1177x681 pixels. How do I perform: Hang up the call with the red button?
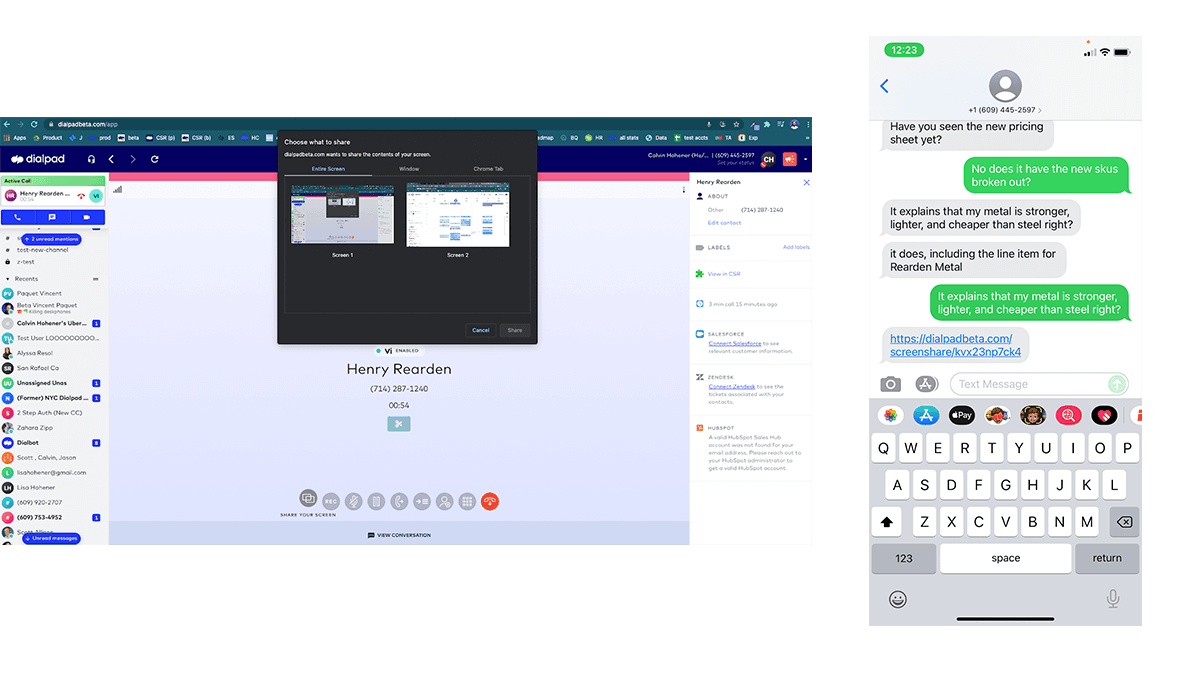pos(490,502)
